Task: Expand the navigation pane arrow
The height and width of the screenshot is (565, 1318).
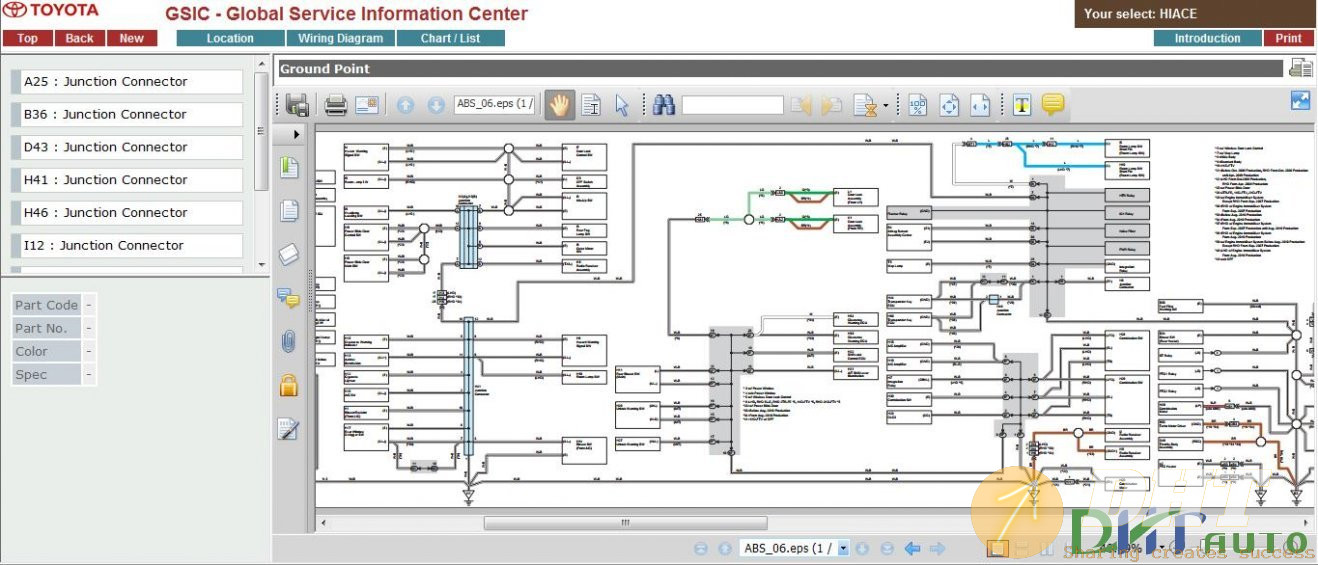Action: point(297,133)
